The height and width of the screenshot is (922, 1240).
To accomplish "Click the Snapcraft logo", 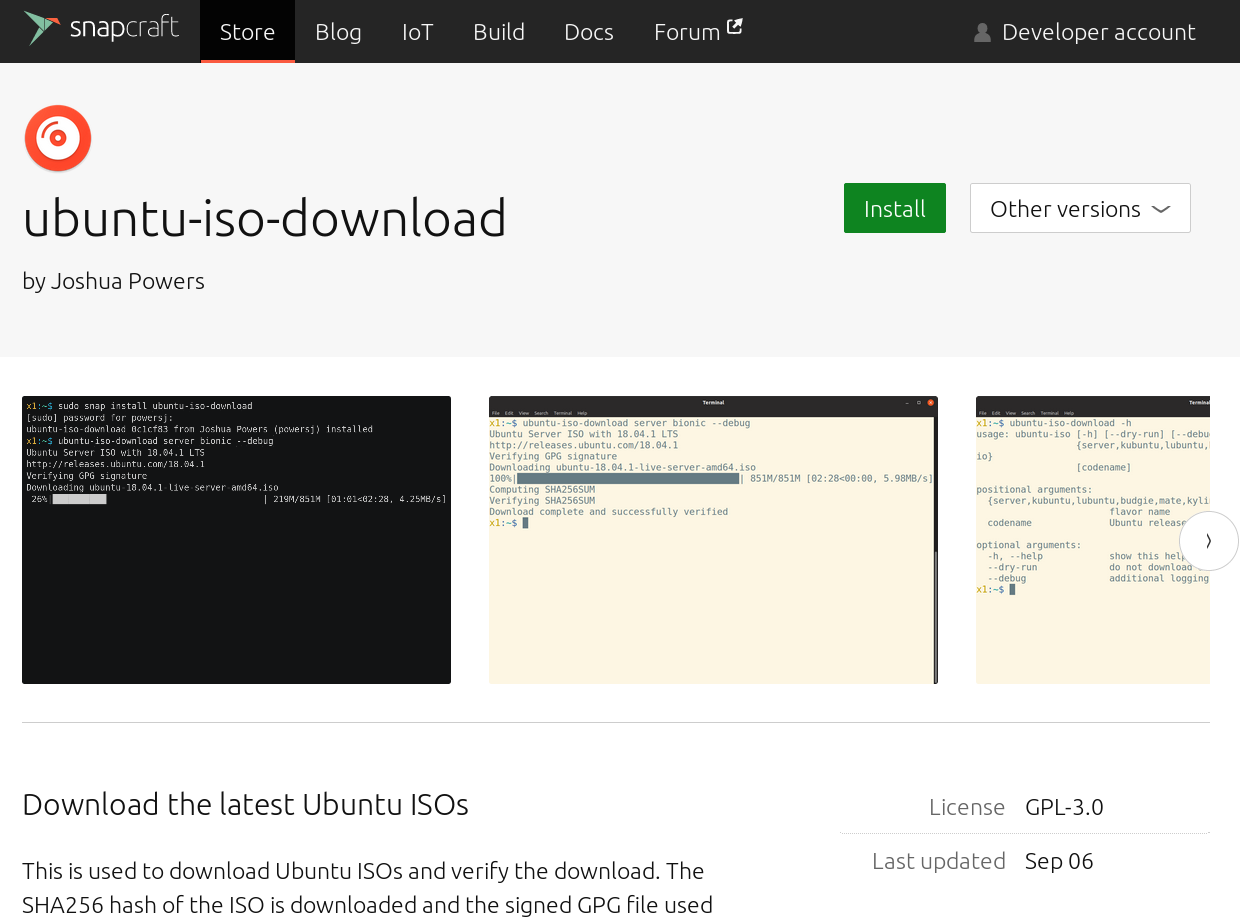I will [101, 28].
